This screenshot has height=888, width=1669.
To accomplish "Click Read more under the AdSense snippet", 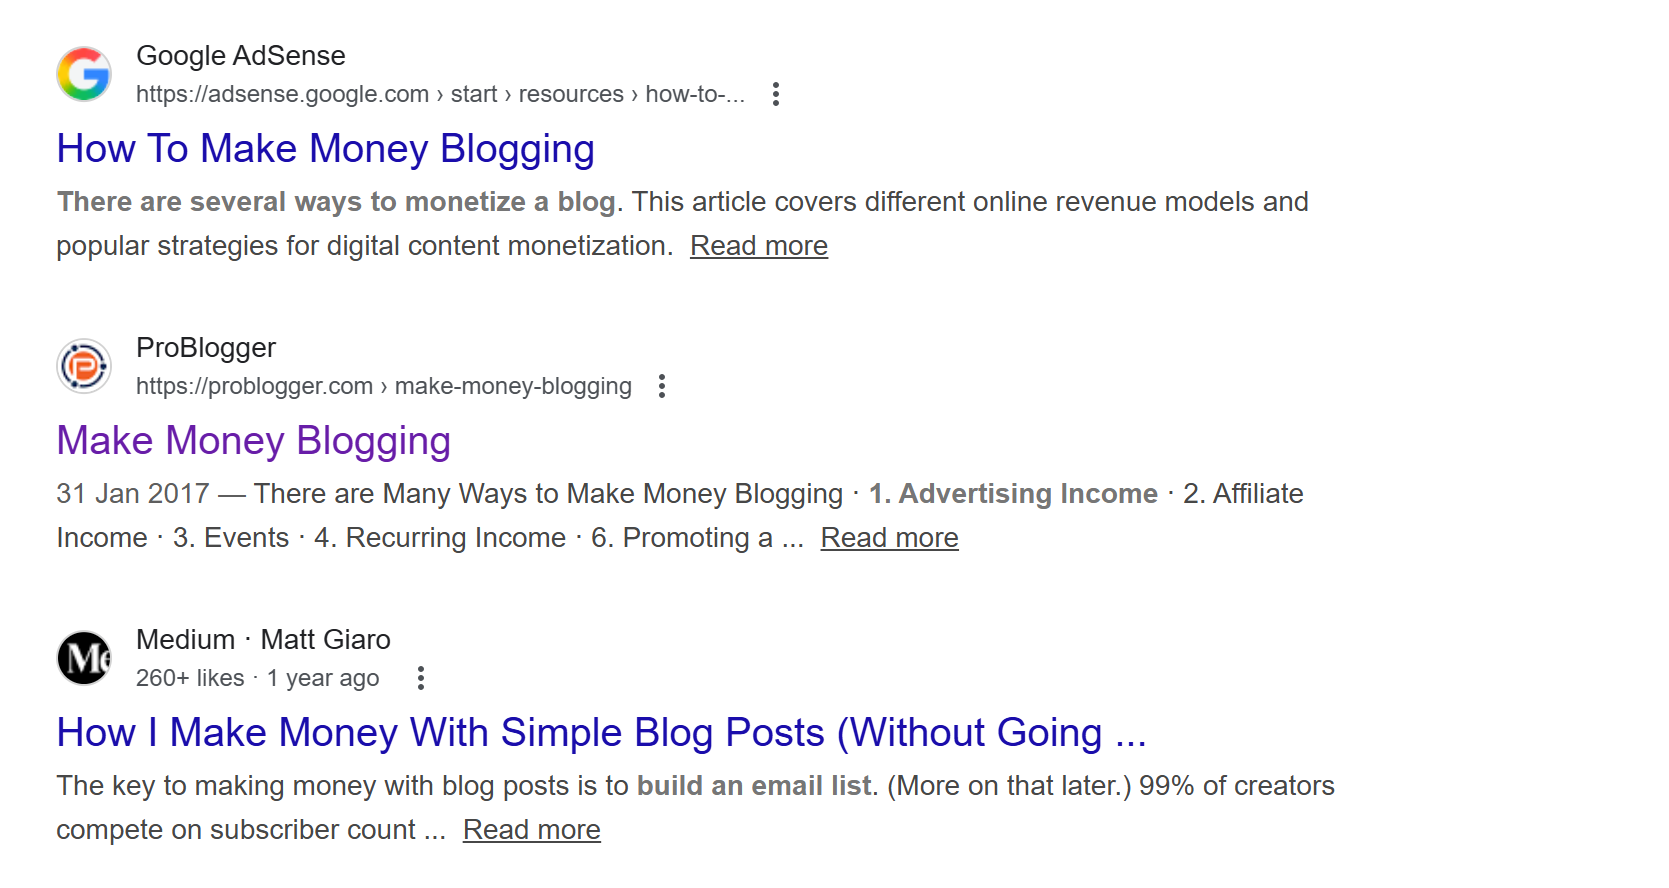I will click(759, 246).
